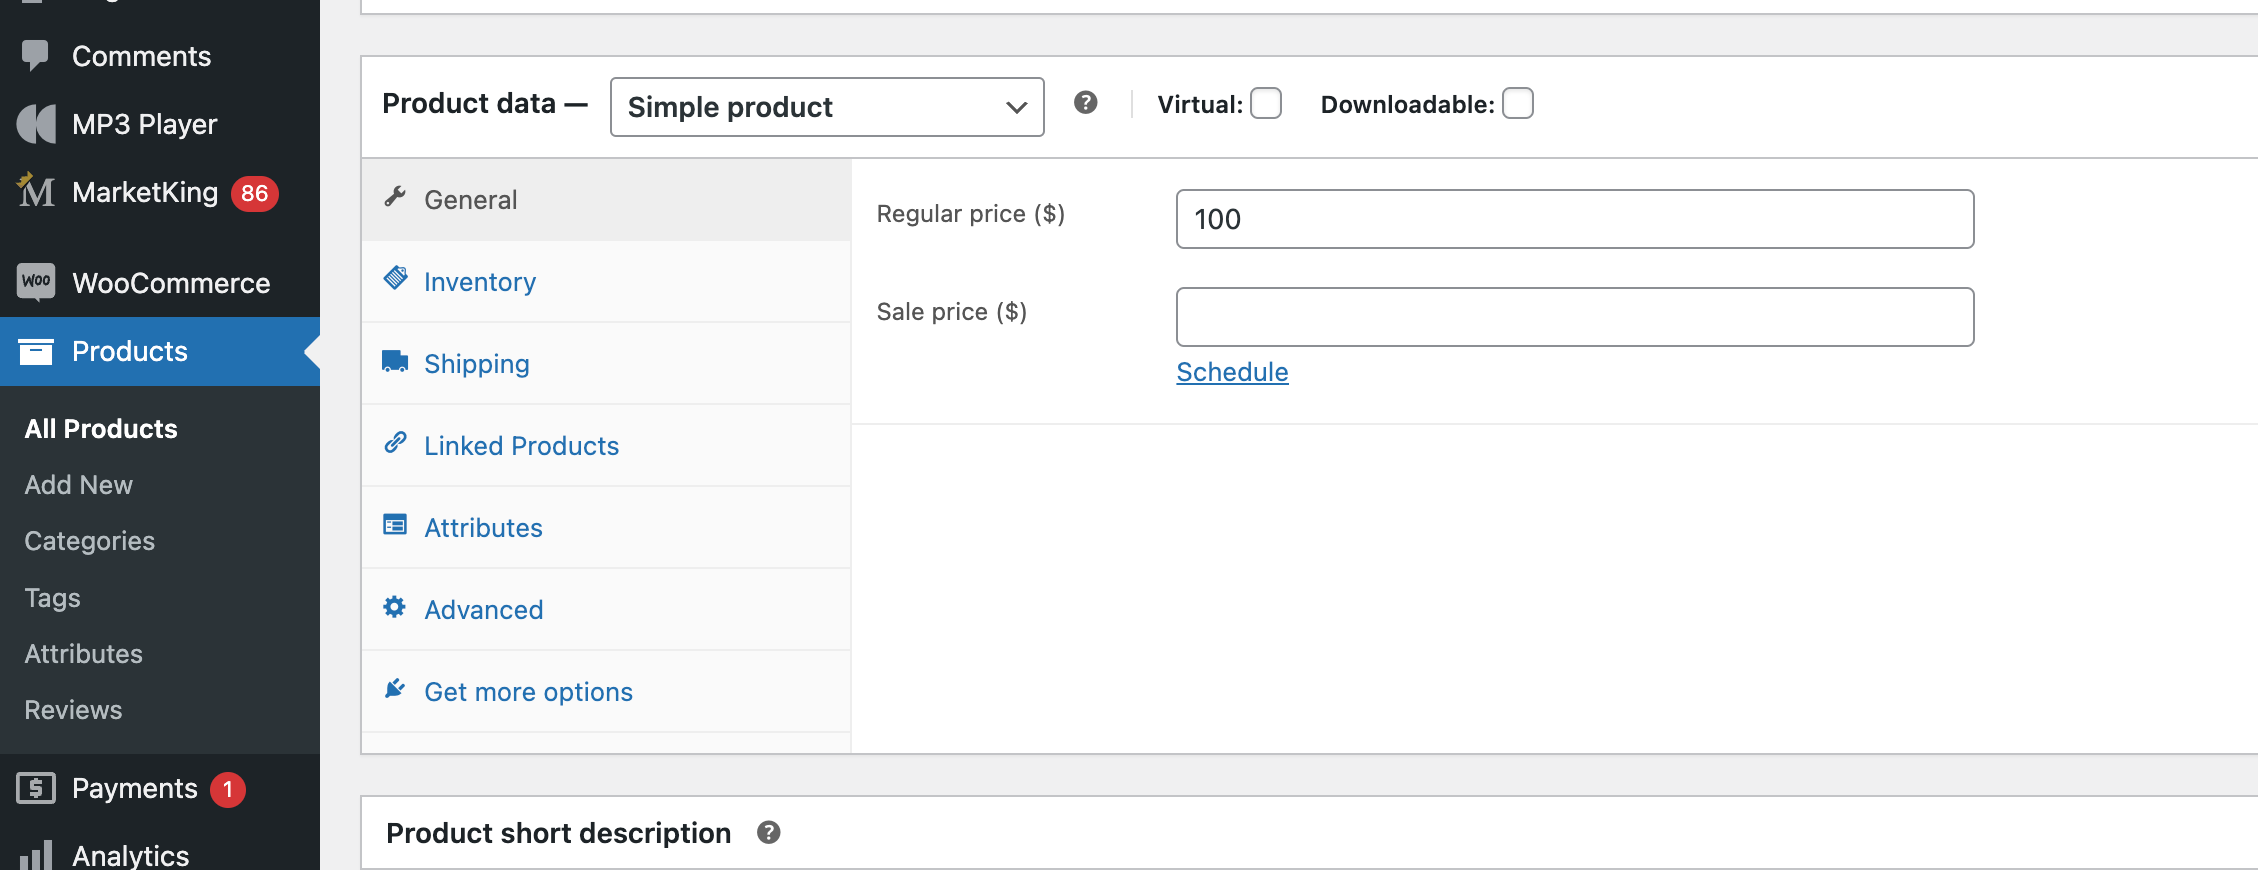This screenshot has height=870, width=2258.
Task: Enable the Virtual checkbox
Action: (x=1266, y=104)
